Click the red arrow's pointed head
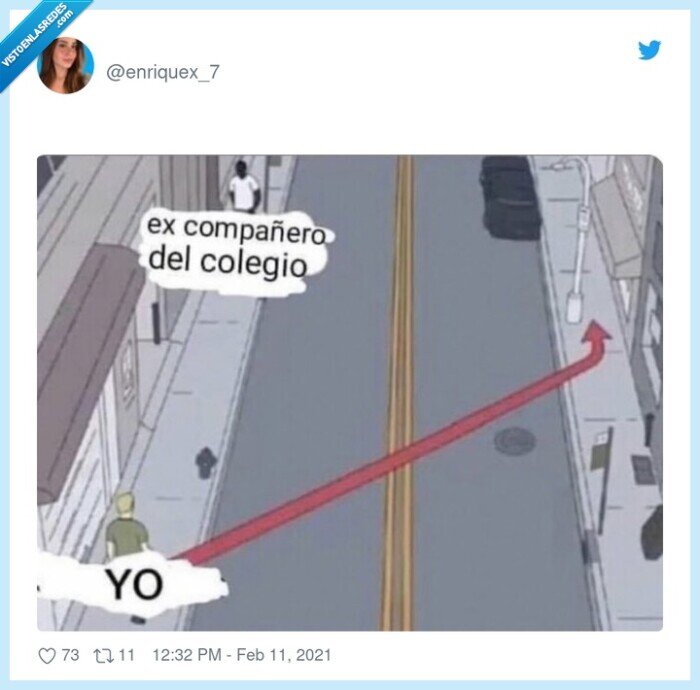Screen dimensions: 700x690 [596, 333]
